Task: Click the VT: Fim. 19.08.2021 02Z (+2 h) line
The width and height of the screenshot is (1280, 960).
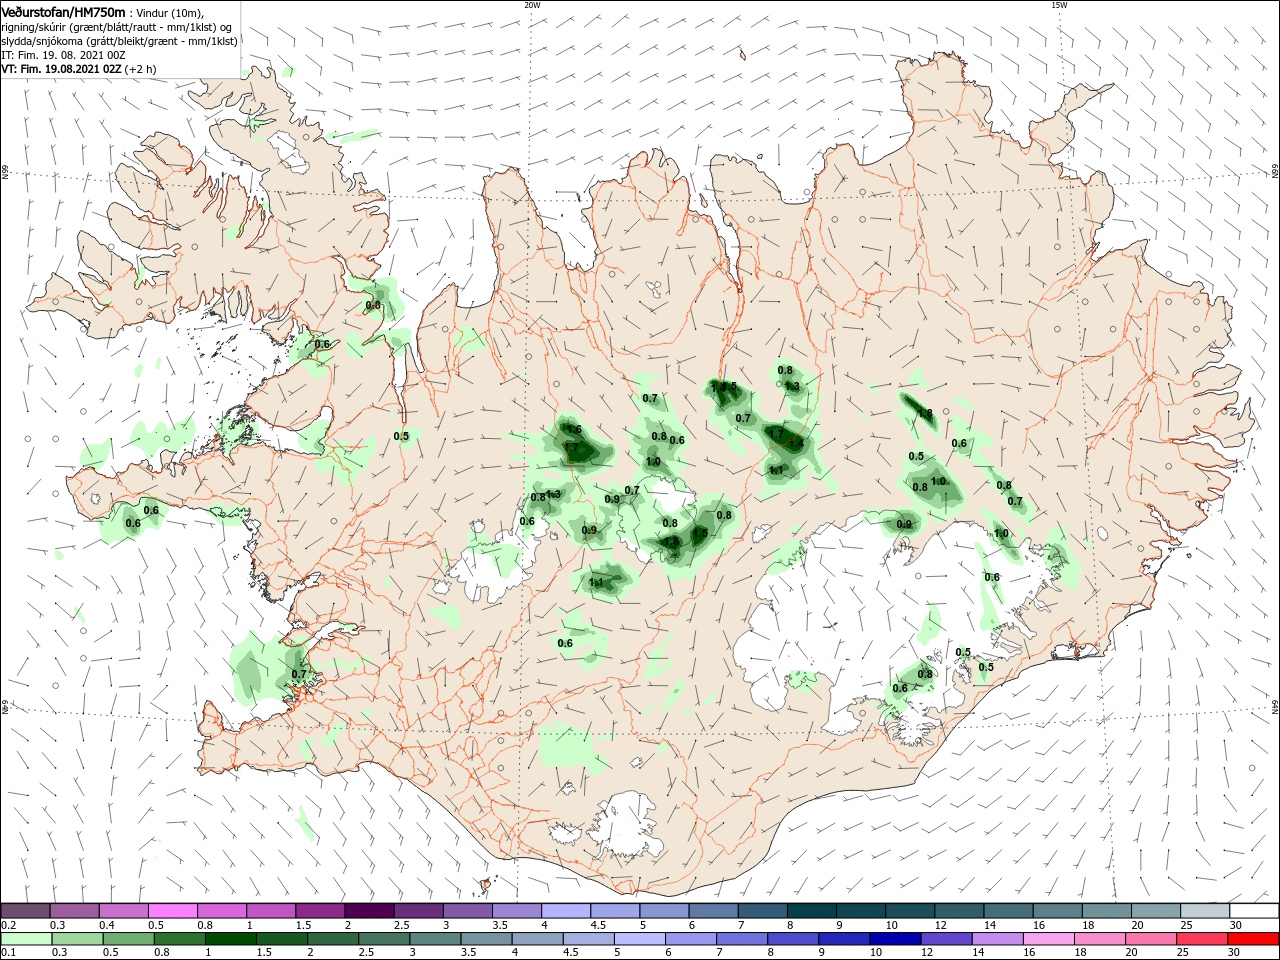Action: 79,69
